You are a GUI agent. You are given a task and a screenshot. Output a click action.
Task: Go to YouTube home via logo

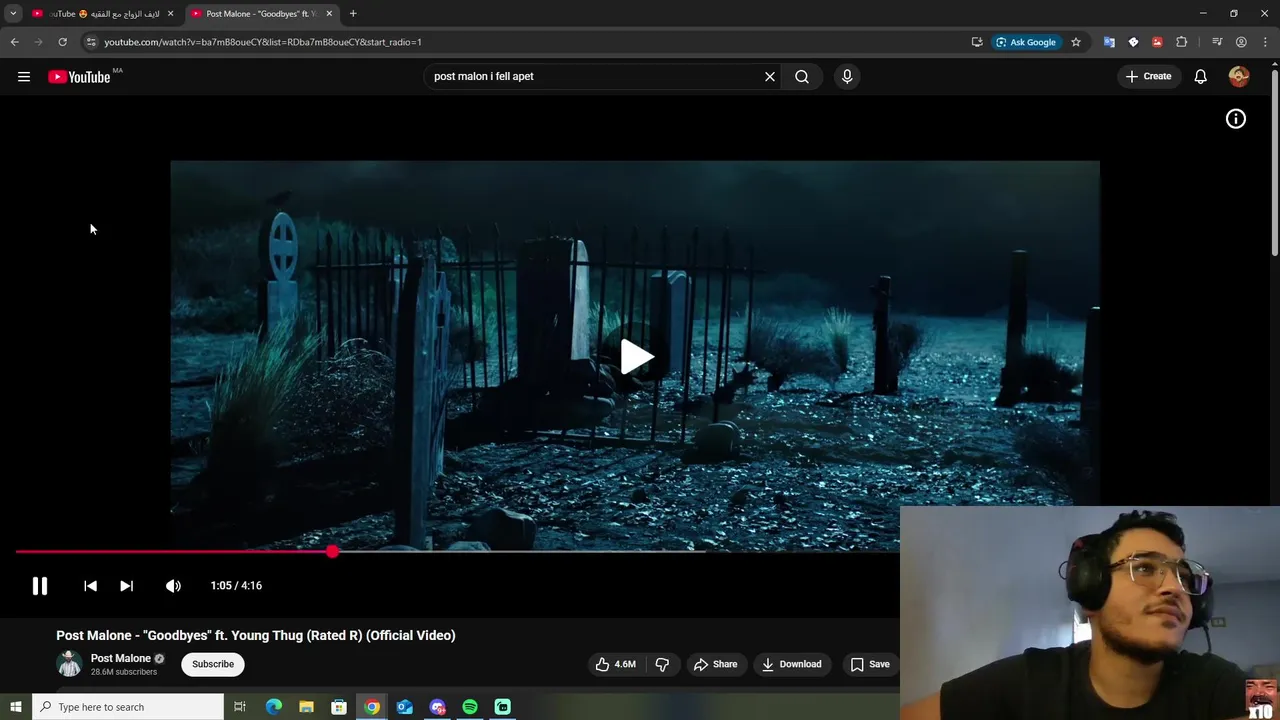point(80,77)
